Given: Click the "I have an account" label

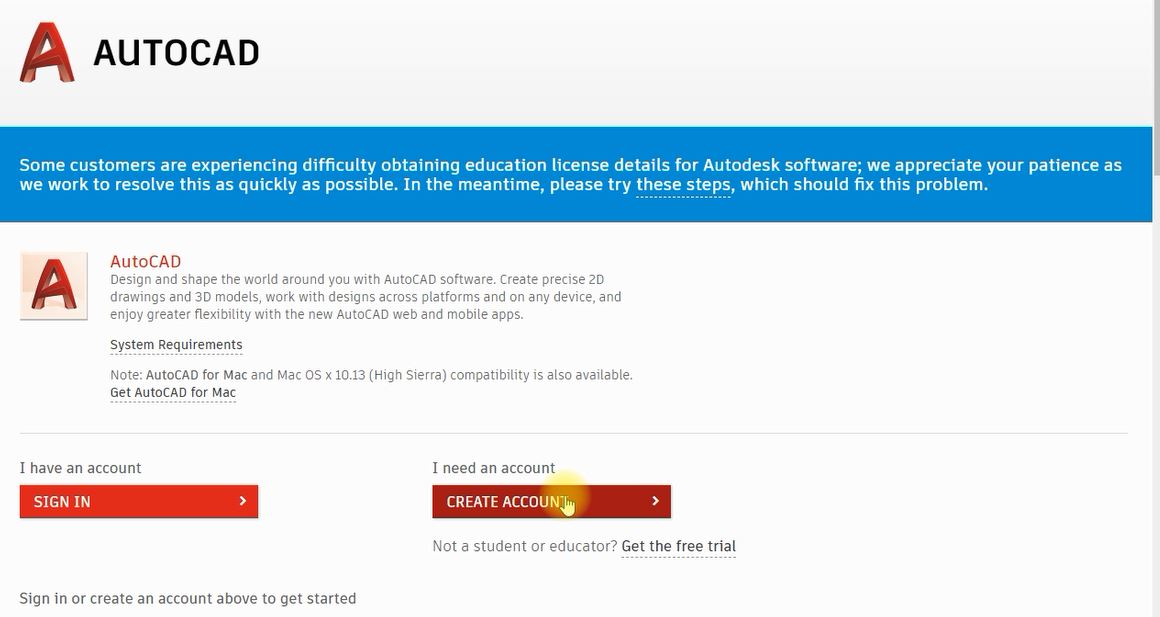Looking at the screenshot, I should tap(80, 468).
